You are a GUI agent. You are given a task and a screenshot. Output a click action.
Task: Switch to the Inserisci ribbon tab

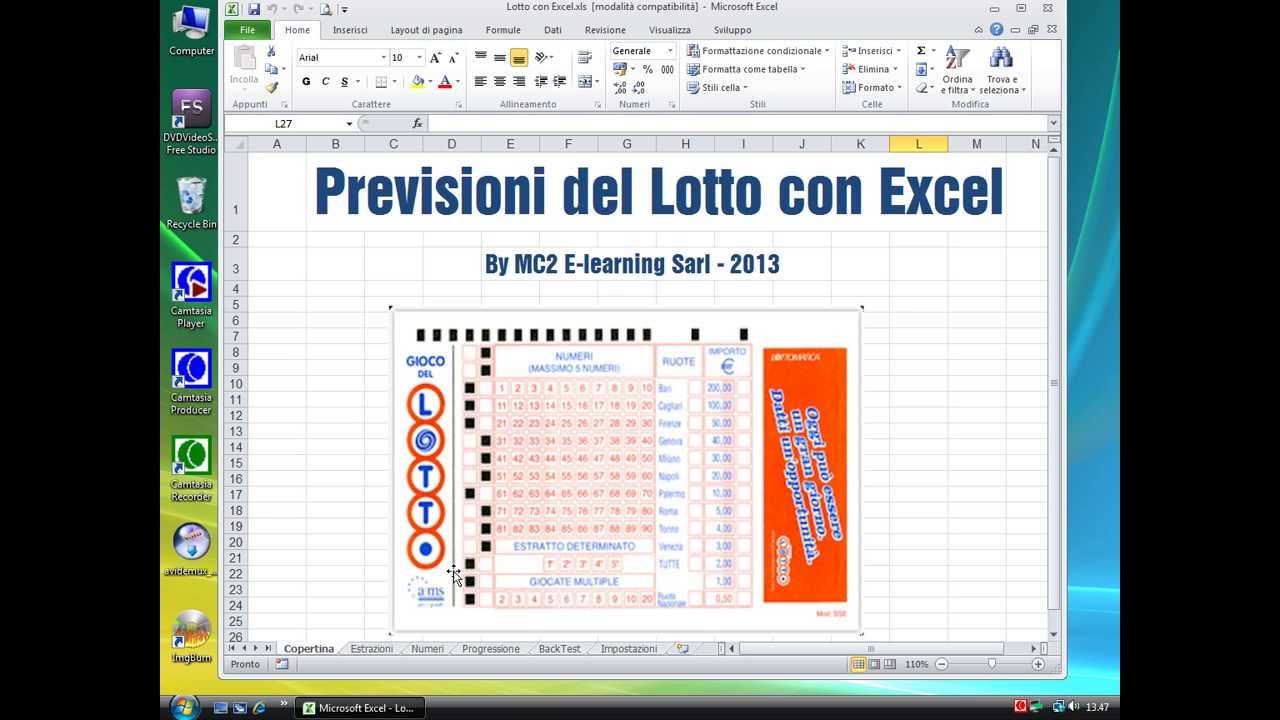tap(350, 30)
